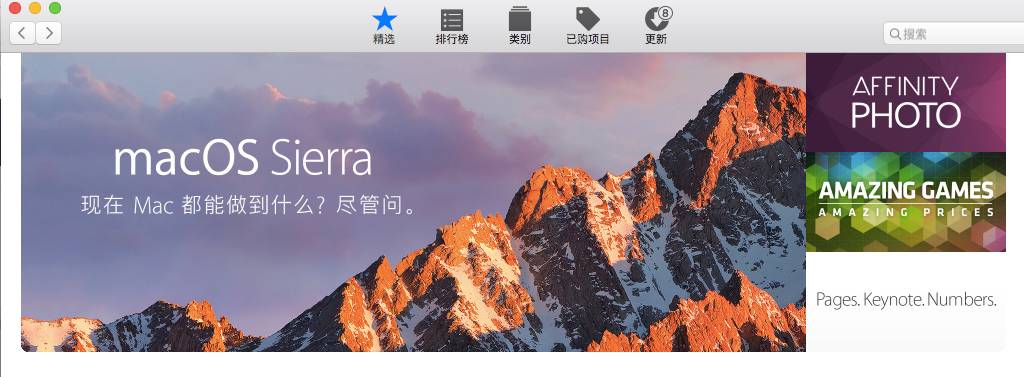Open the macOS Sierra banner
Image resolution: width=1024 pixels, height=377 pixels.
[x=413, y=203]
